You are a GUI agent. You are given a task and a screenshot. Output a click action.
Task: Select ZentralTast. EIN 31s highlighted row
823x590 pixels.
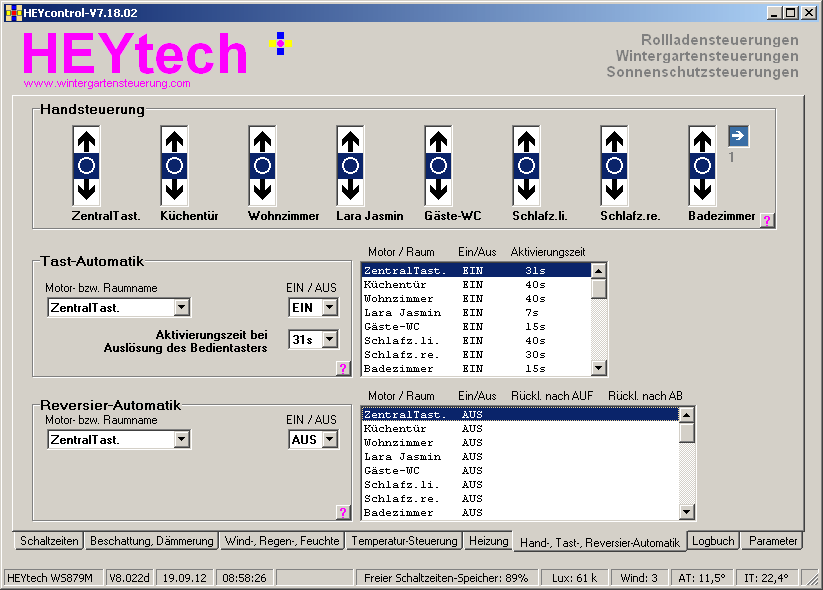(476, 270)
